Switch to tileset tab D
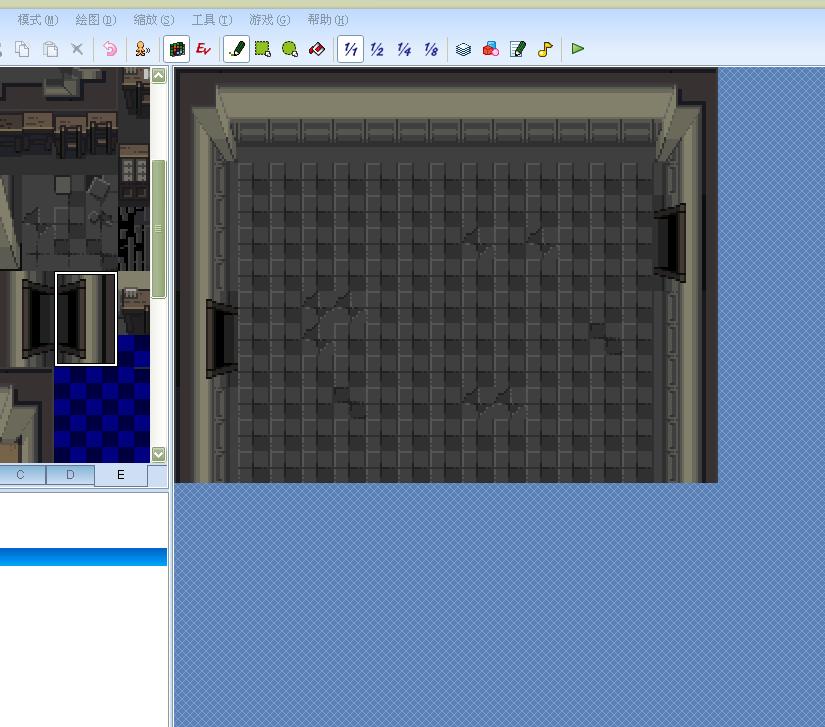825x727 pixels. (71, 474)
